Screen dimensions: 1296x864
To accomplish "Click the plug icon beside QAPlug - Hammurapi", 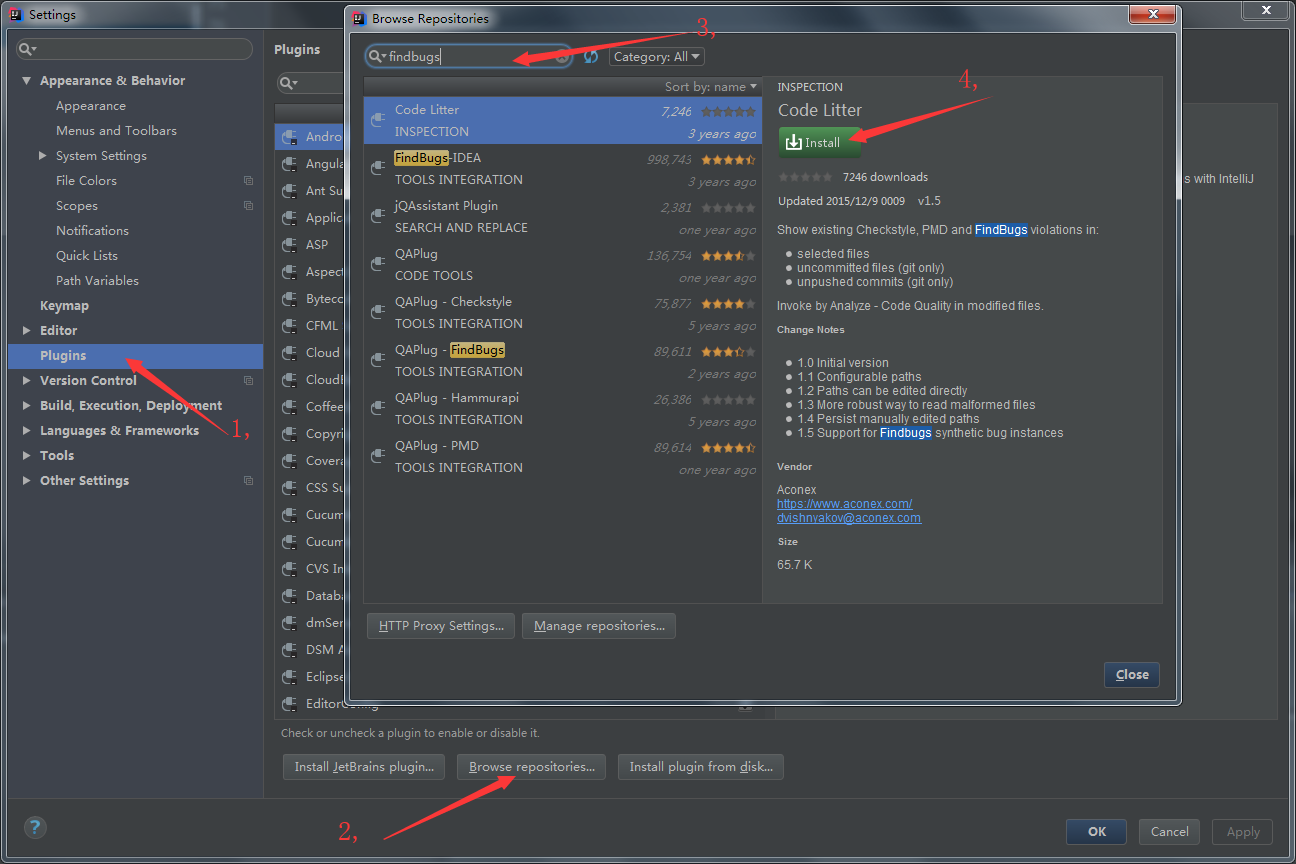I will pos(378,408).
